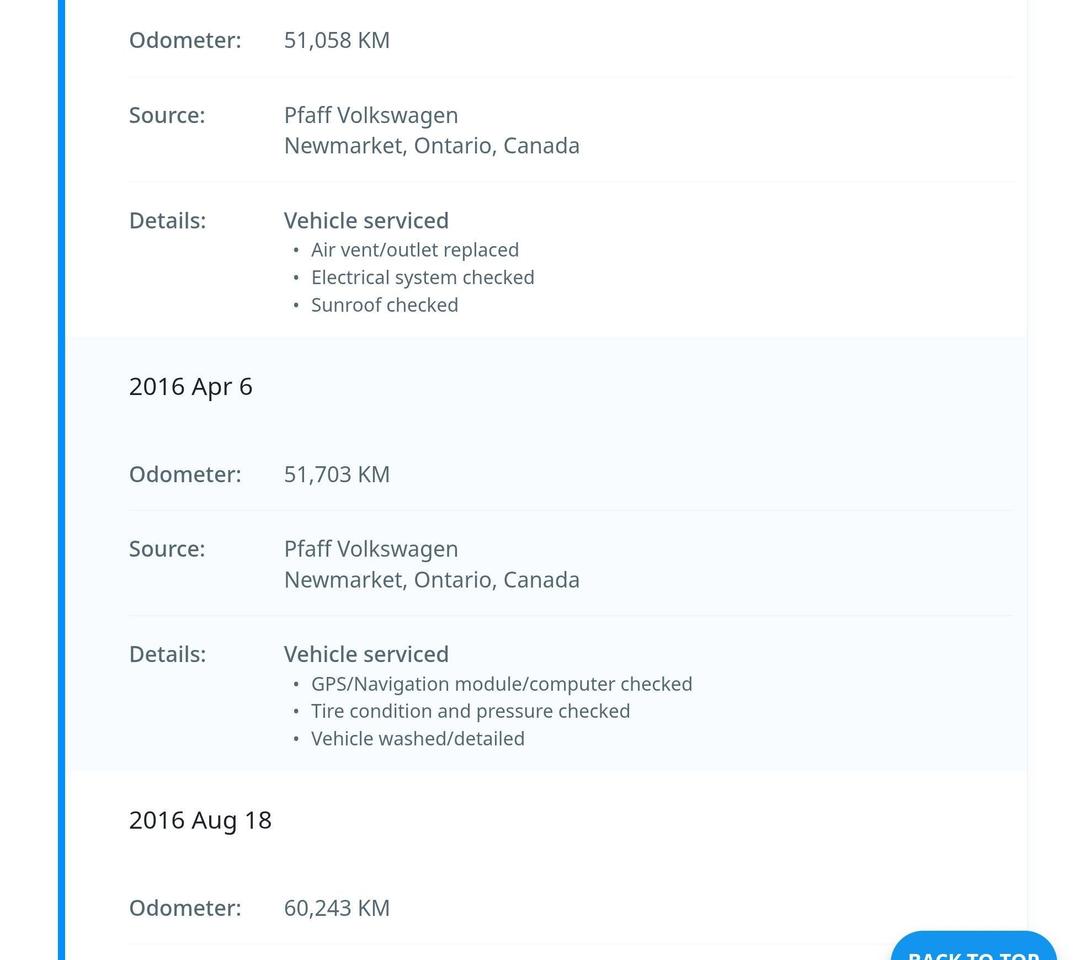Screen dimensions: 1086x960
Task: Click the Back to Top button
Action: 973,948
